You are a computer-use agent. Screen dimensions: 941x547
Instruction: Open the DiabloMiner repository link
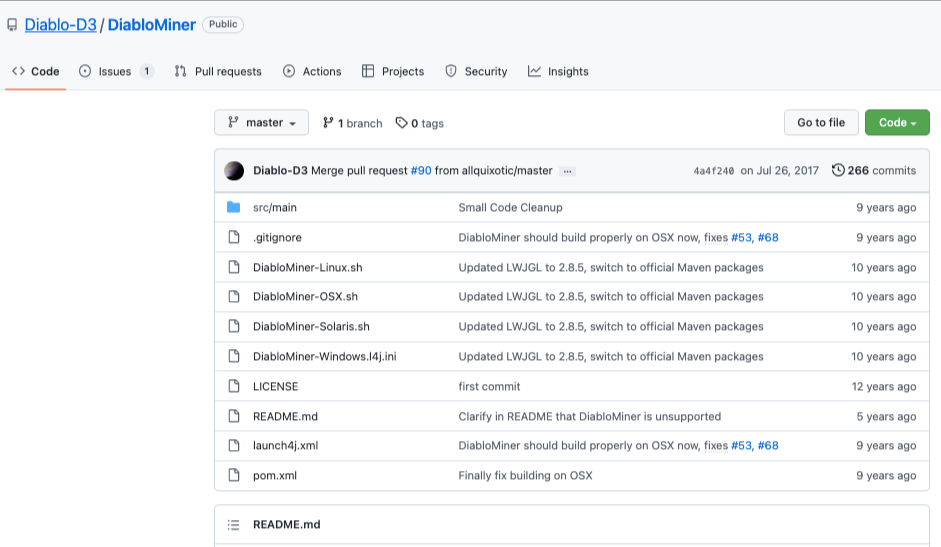tap(152, 25)
